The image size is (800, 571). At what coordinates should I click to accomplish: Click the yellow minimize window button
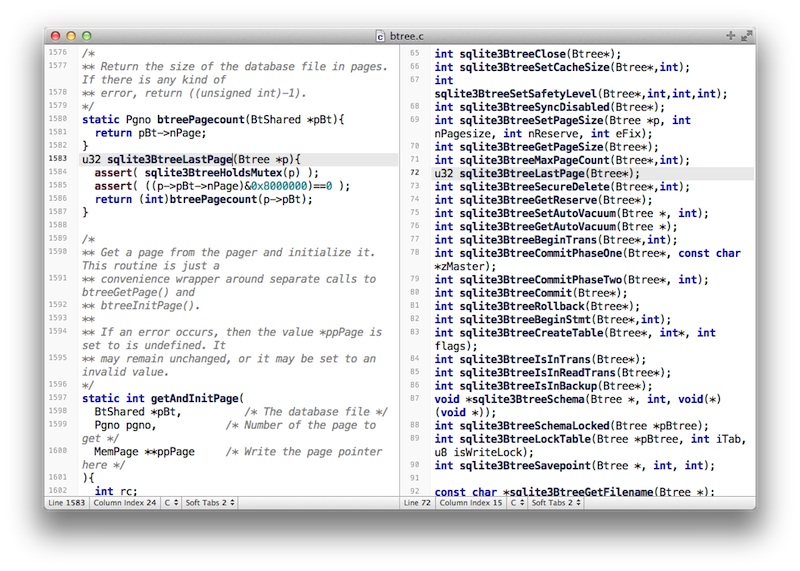point(70,35)
